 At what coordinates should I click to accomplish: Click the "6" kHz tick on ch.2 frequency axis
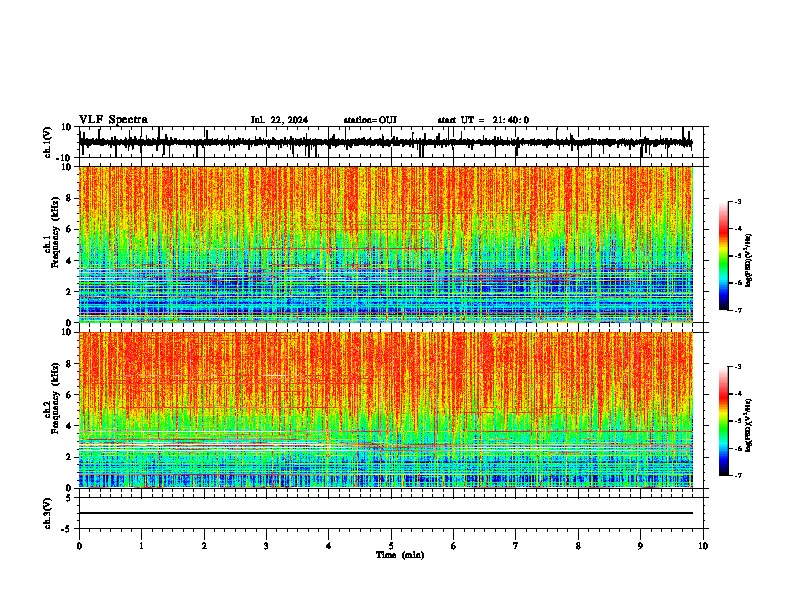click(x=69, y=395)
